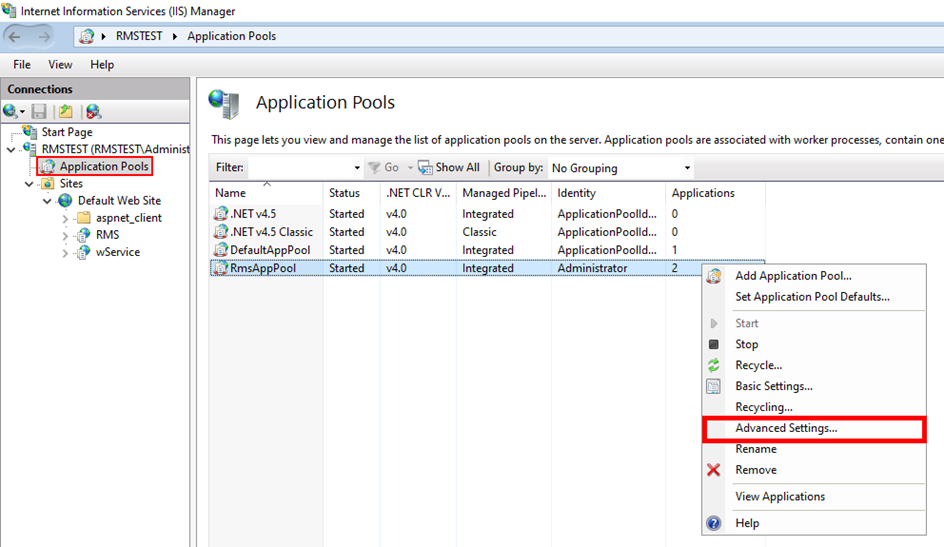Click the Save connections disk icon
Image resolution: width=944 pixels, height=547 pixels.
point(39,111)
